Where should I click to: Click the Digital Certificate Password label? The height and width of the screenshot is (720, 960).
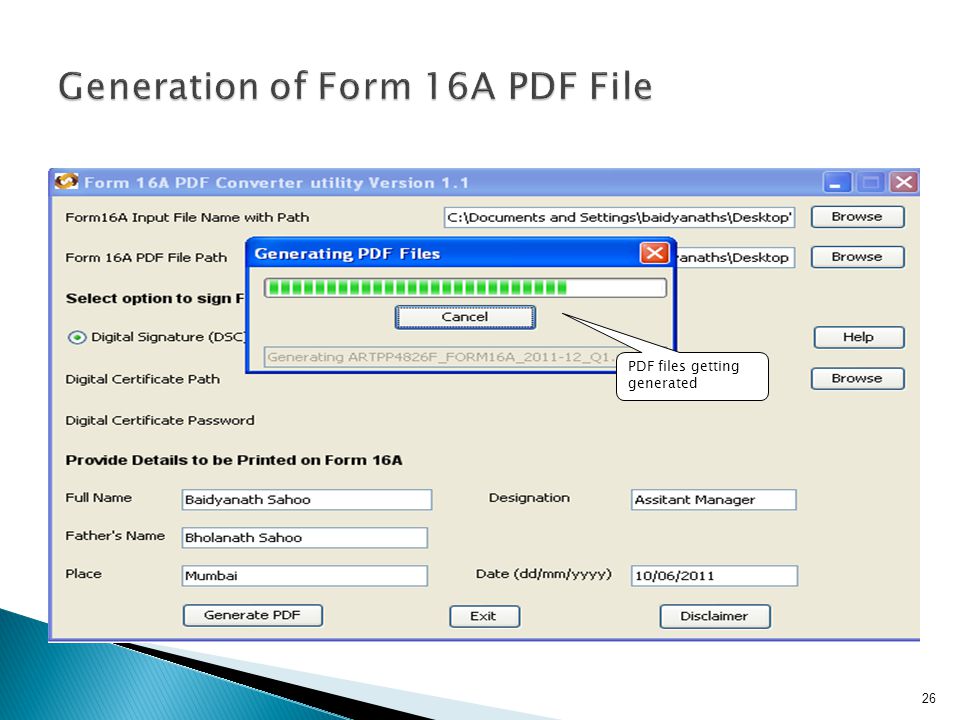(x=160, y=421)
